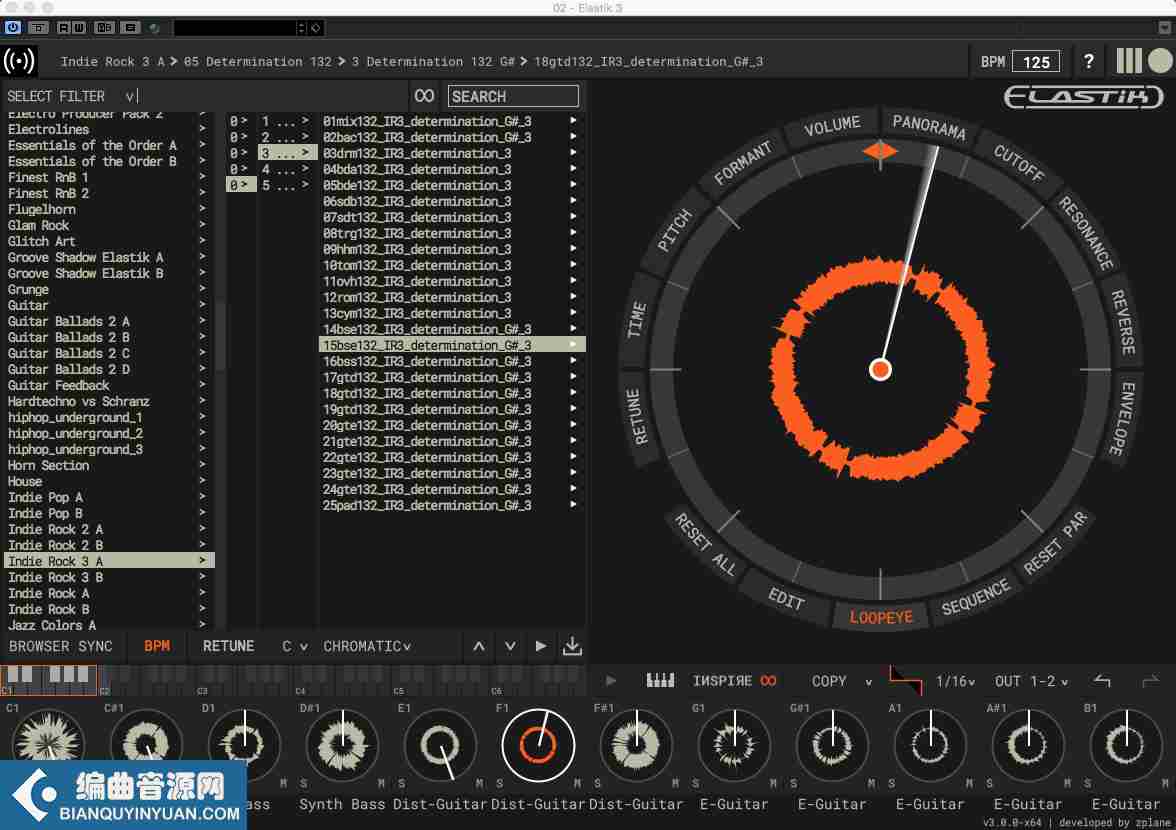Click the SEQUENCE wheel segment

(975, 597)
